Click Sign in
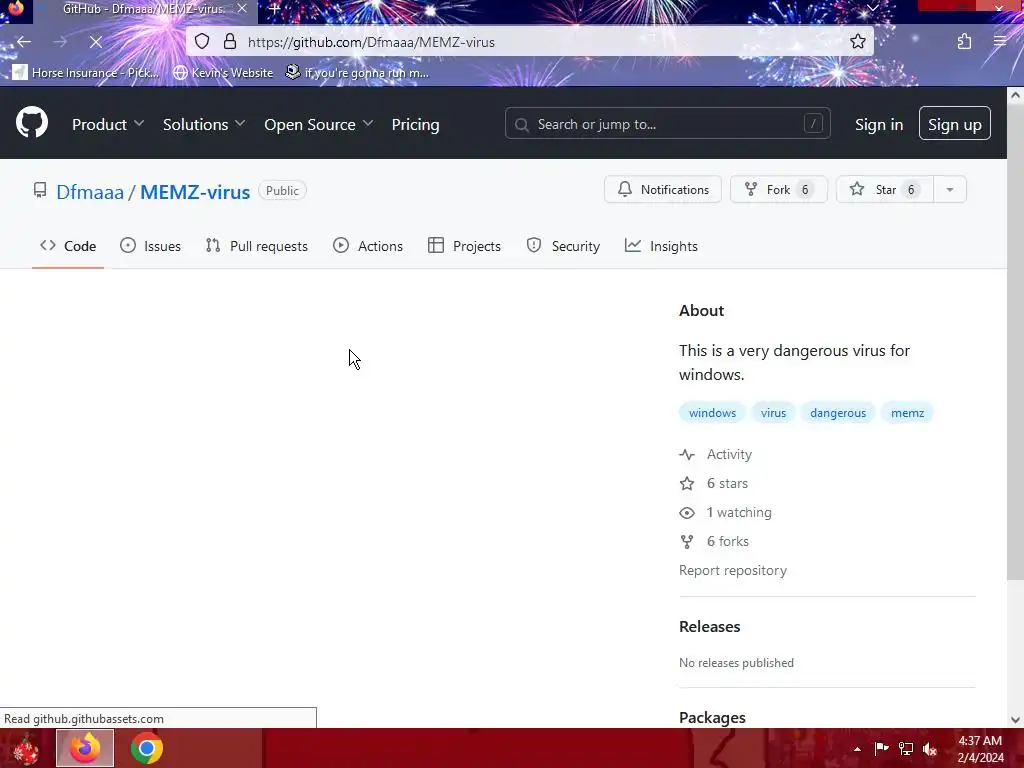Screen dimensions: 1024x768 click(x=879, y=124)
